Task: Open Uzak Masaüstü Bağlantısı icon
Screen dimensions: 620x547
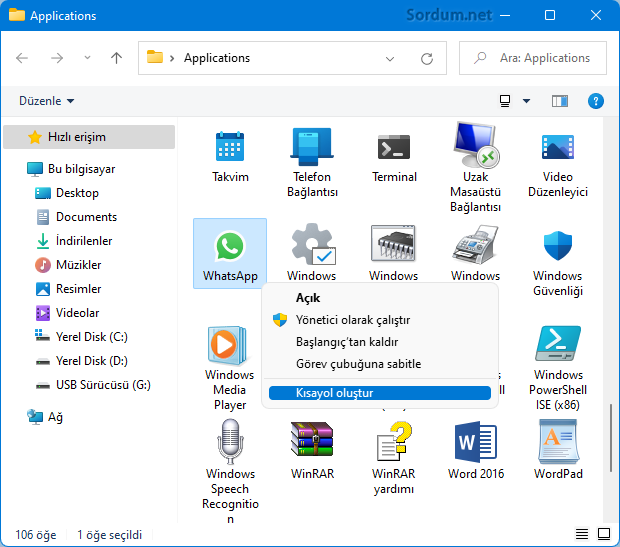Action: pyautogui.click(x=476, y=145)
